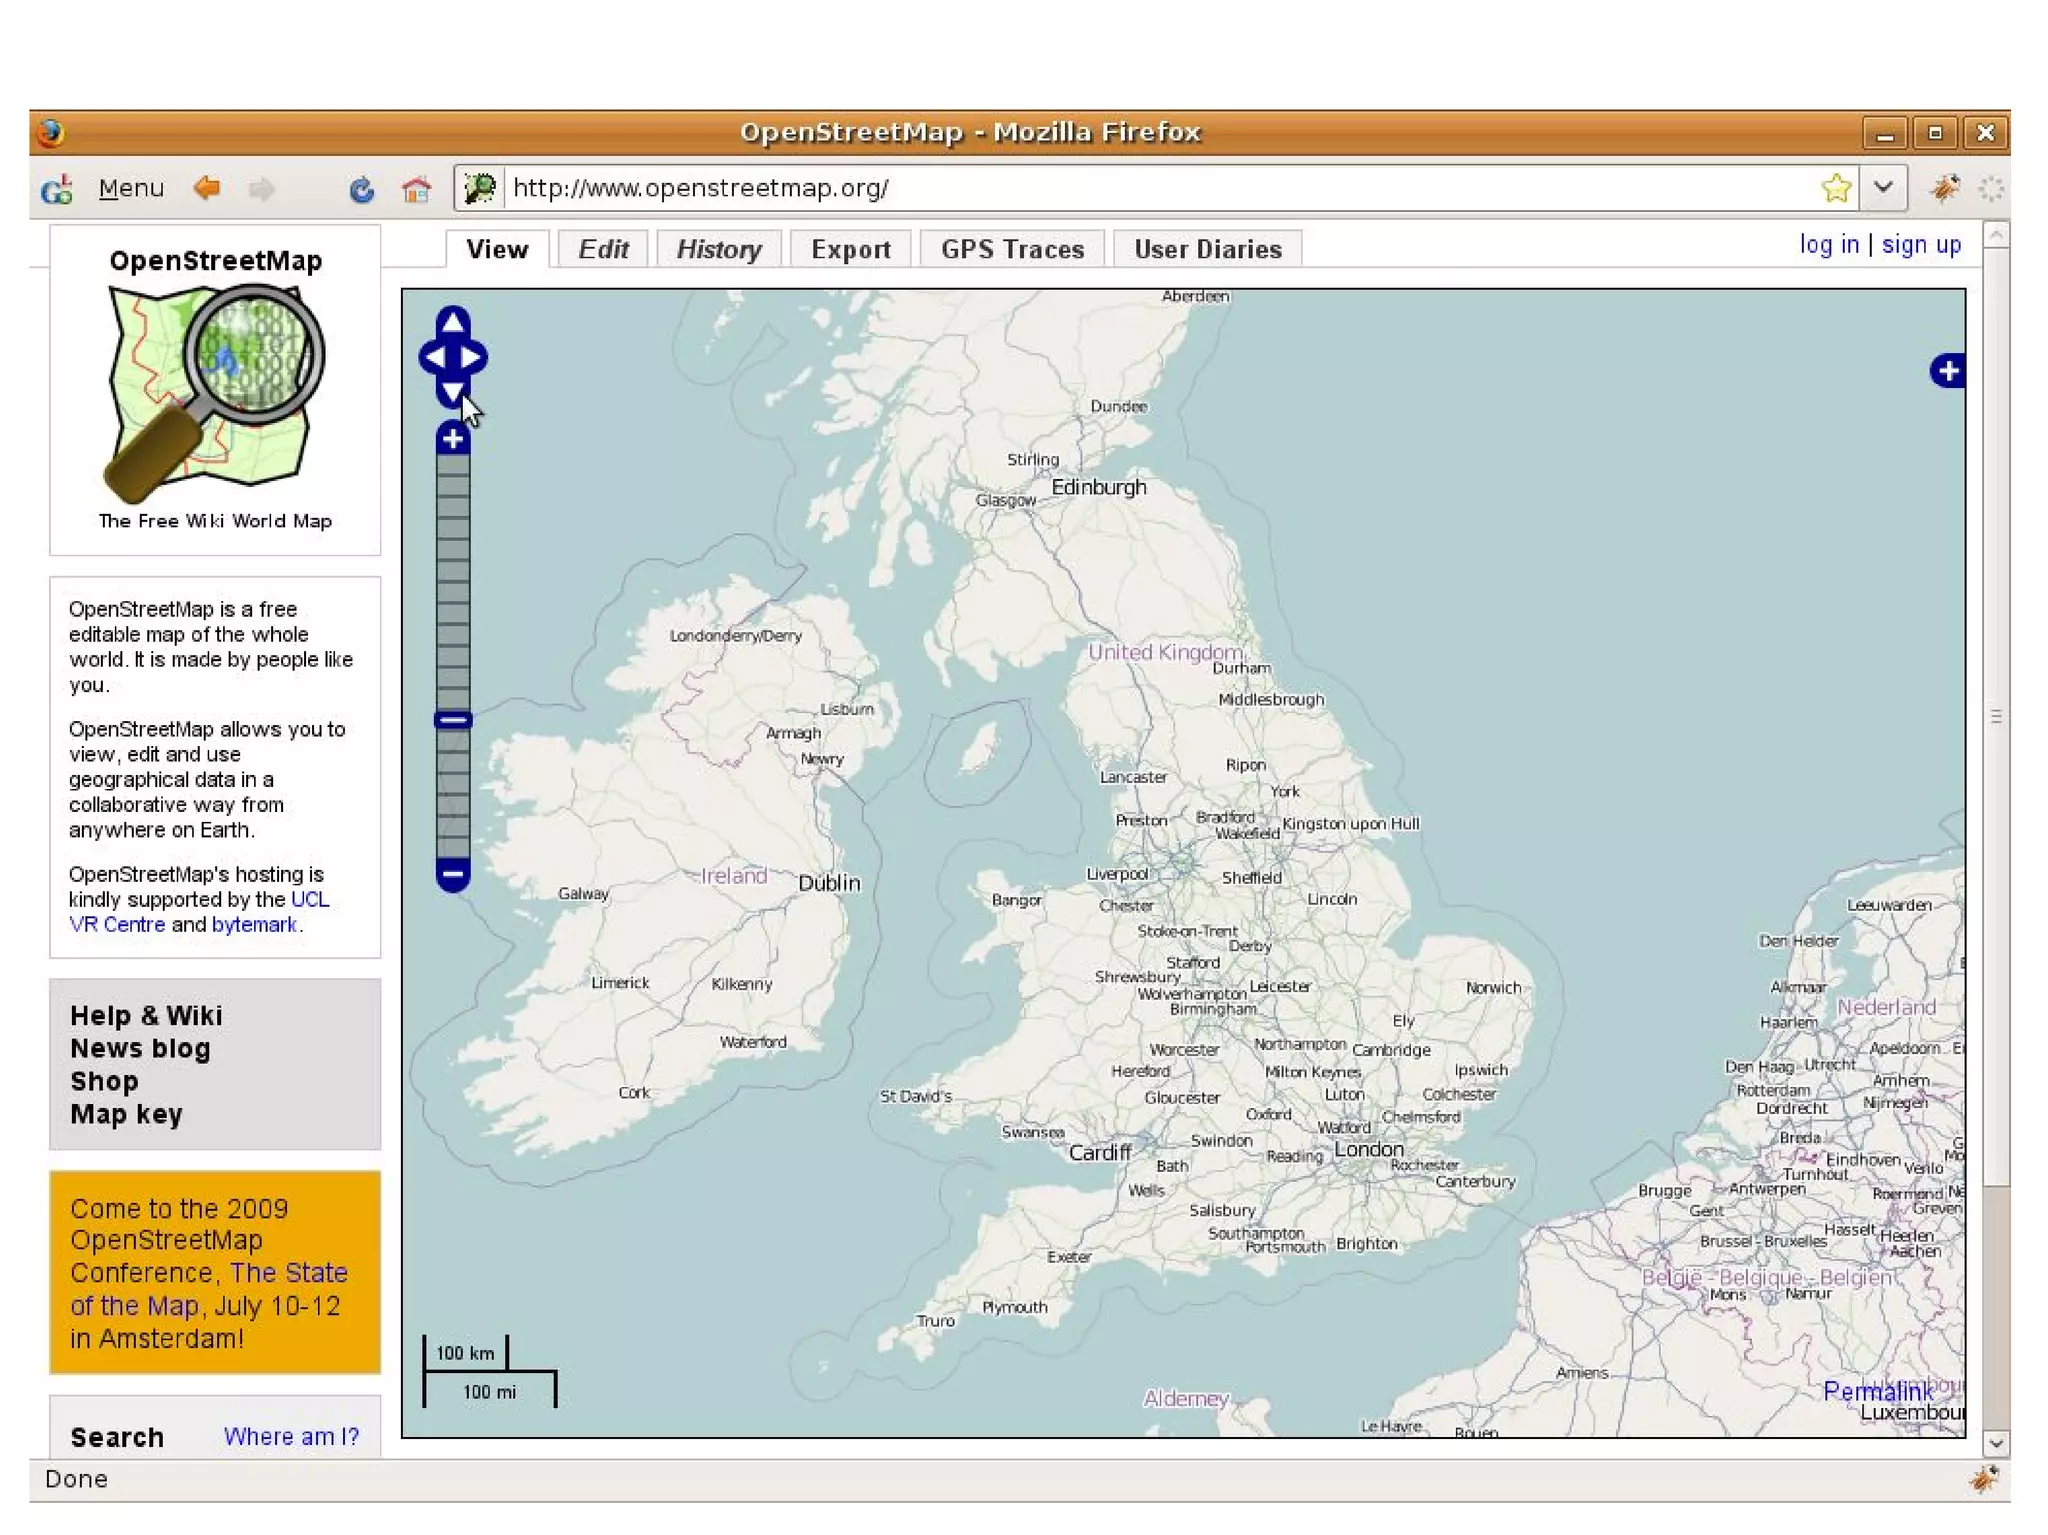2048x1535 pixels.
Task: Zoom in using the plus button on zoom bar
Action: click(x=453, y=438)
